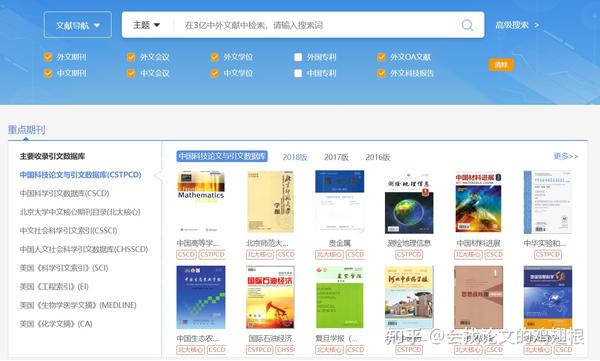
Task: Check the 中国专利 checkbox
Action: [298, 73]
